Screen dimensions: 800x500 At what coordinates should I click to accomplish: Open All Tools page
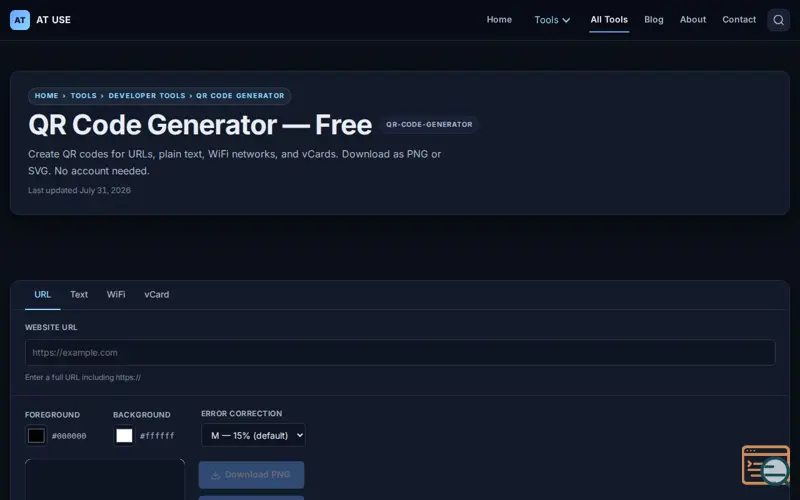coord(609,19)
